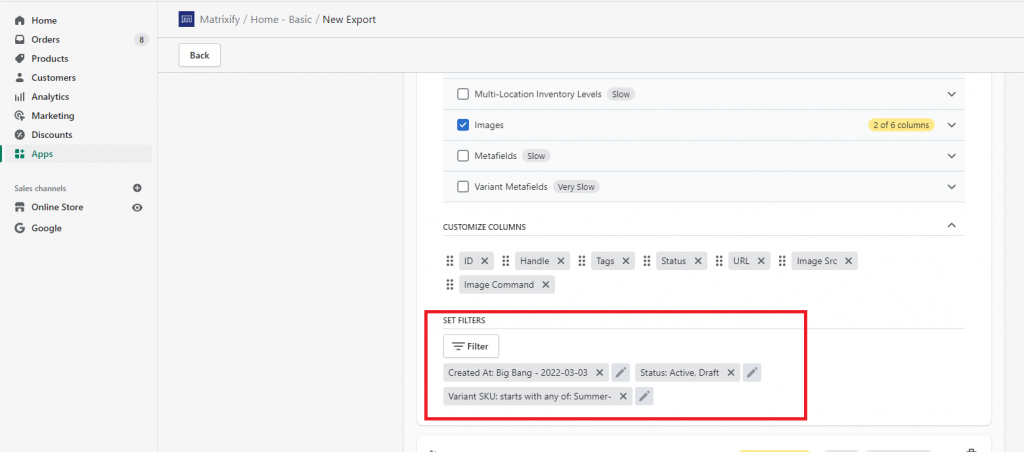Click the Back button
This screenshot has width=1024, height=452.
(x=199, y=56)
